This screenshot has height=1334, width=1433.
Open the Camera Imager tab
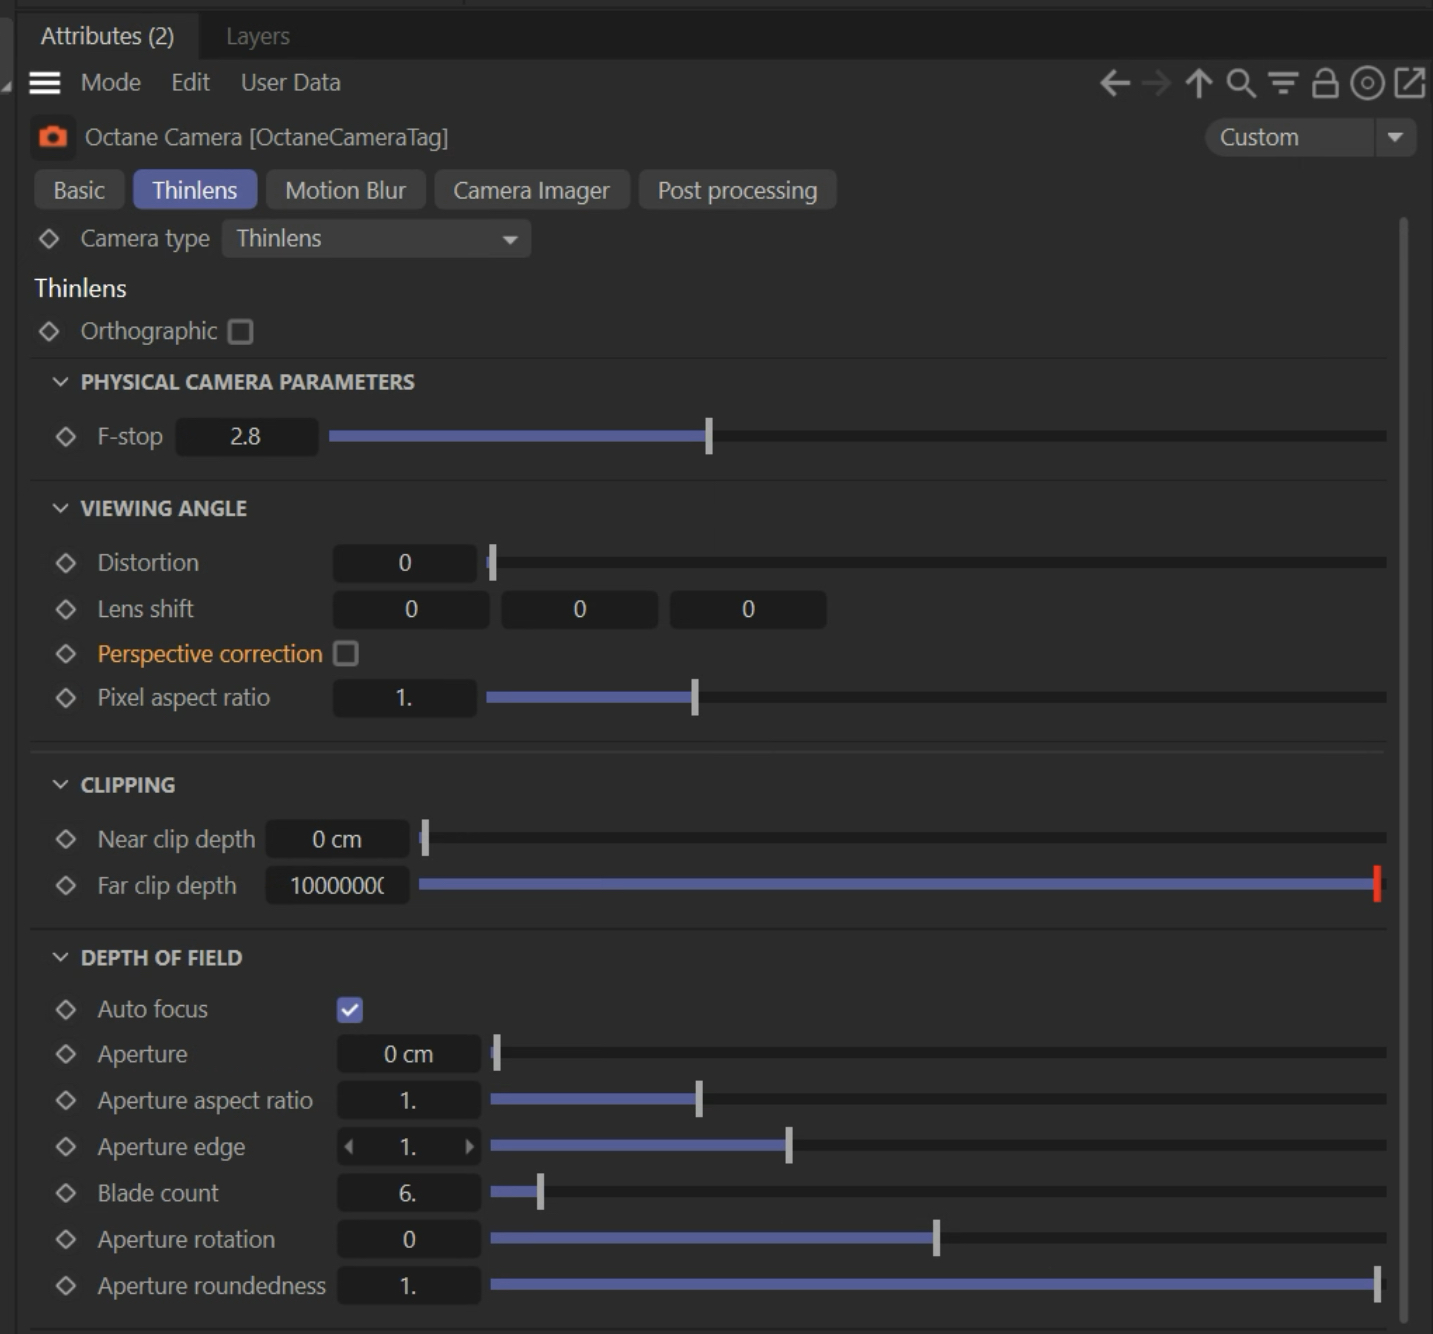tap(531, 190)
